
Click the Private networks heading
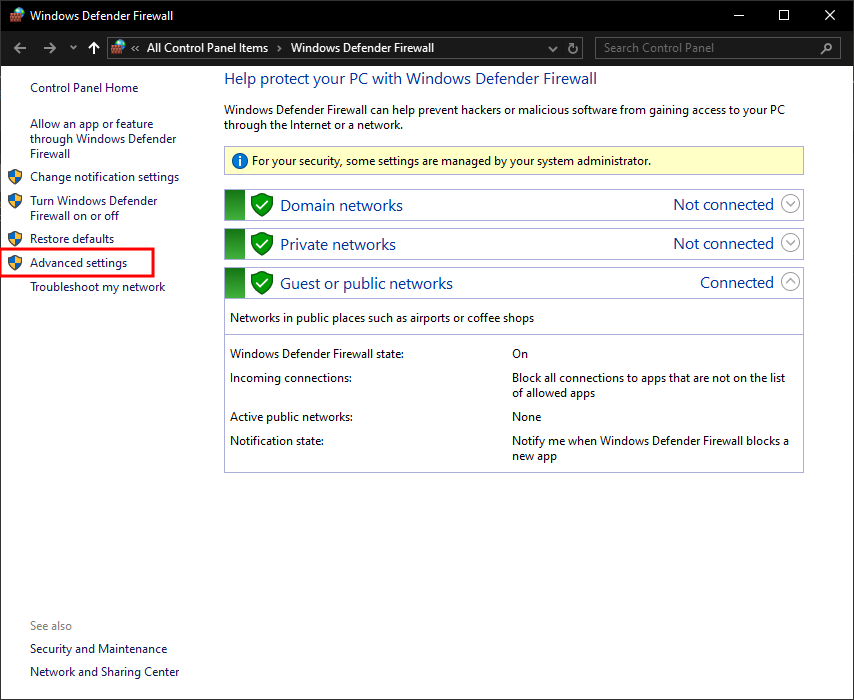338,245
